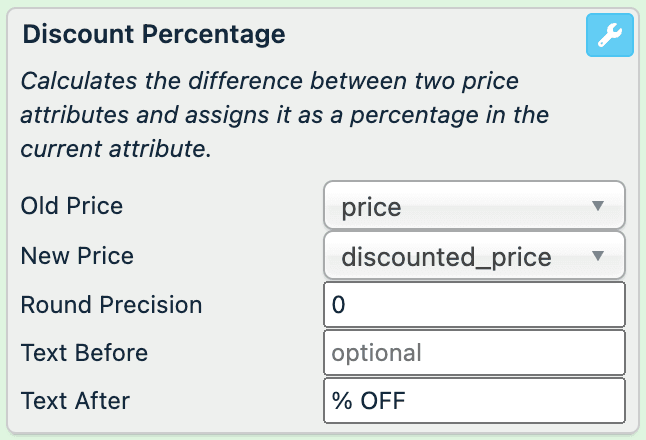This screenshot has height=440, width=646.
Task: Click the Round Precision label
Action: pyautogui.click(x=111, y=304)
